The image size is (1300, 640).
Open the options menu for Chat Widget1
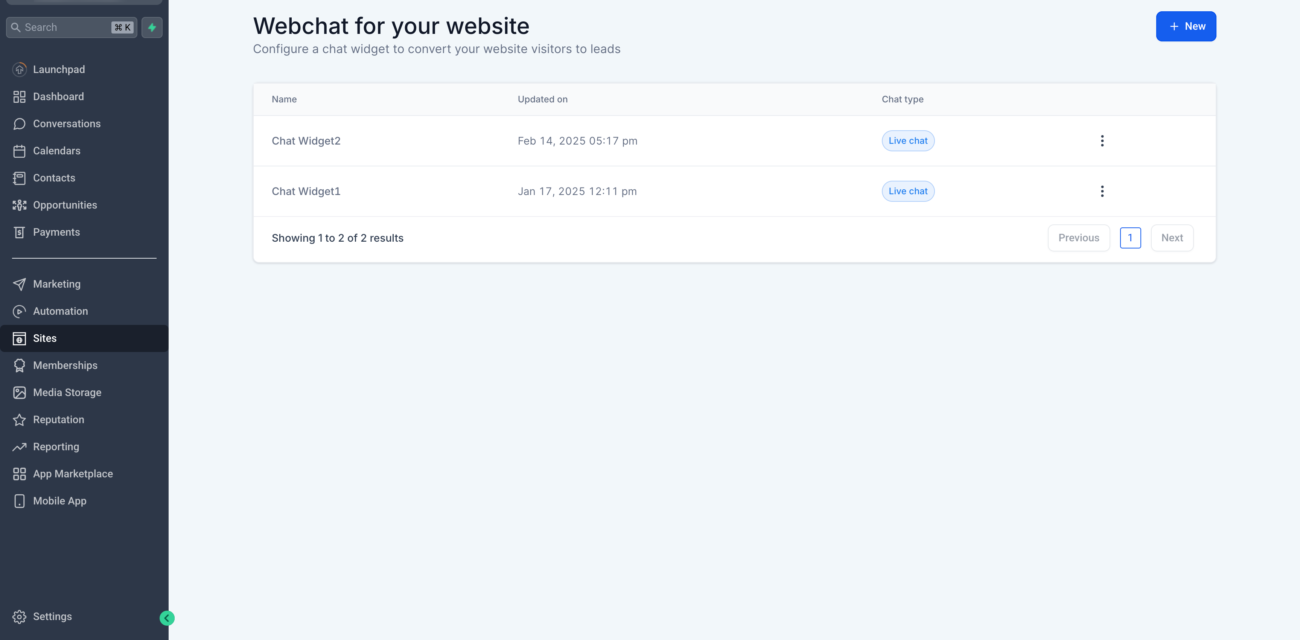pyautogui.click(x=1102, y=190)
